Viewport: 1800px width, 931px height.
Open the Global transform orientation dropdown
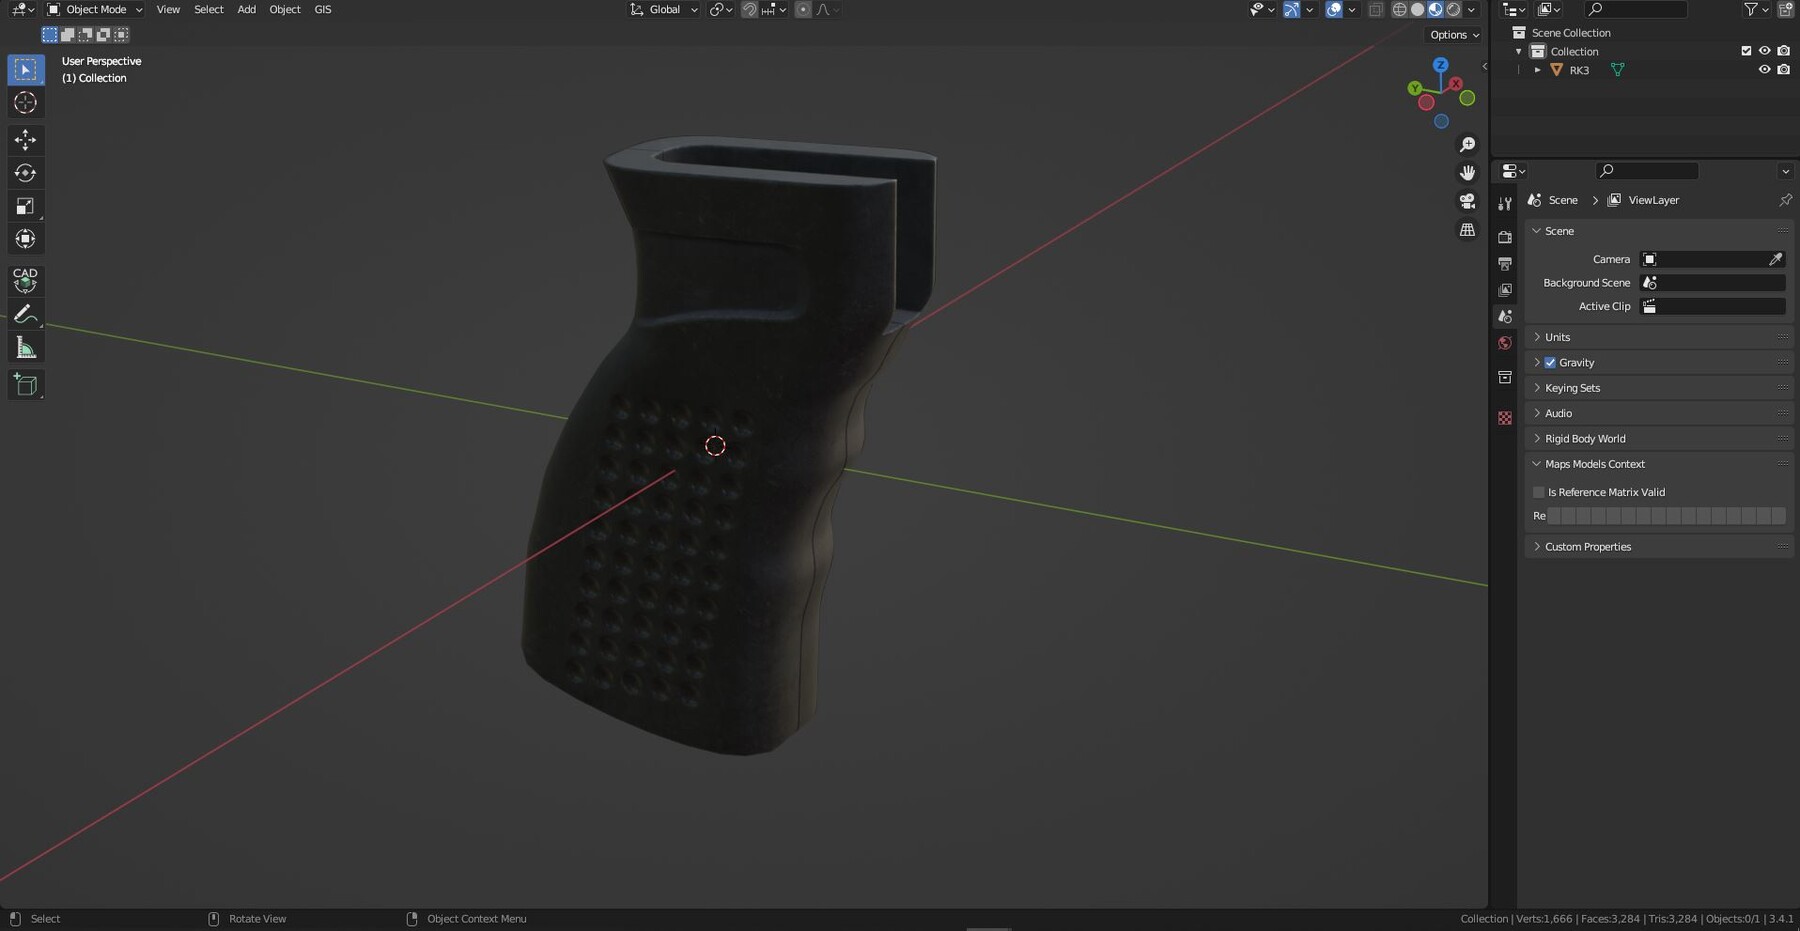662,9
